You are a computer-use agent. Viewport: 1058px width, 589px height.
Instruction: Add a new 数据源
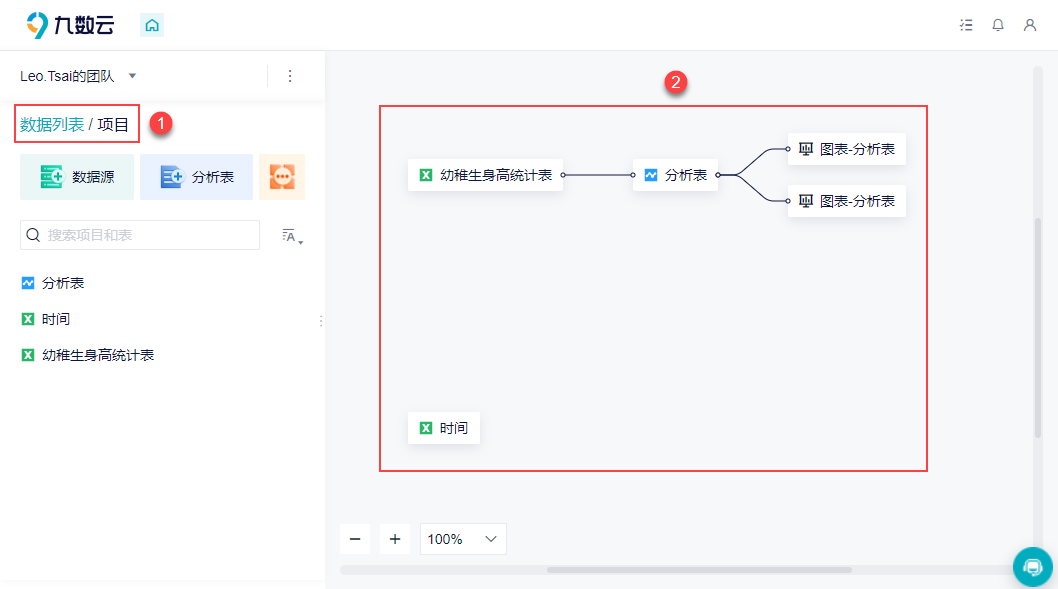click(77, 177)
